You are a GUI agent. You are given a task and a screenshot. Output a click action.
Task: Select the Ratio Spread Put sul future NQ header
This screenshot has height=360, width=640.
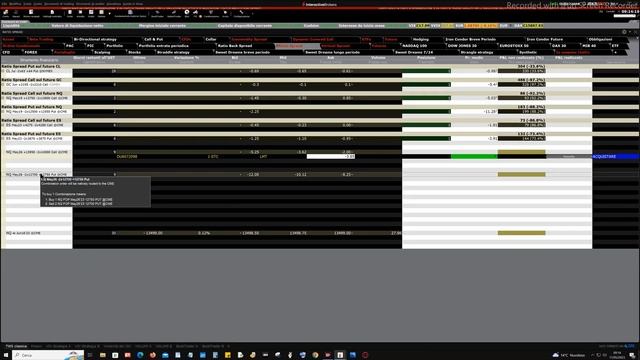(31, 107)
